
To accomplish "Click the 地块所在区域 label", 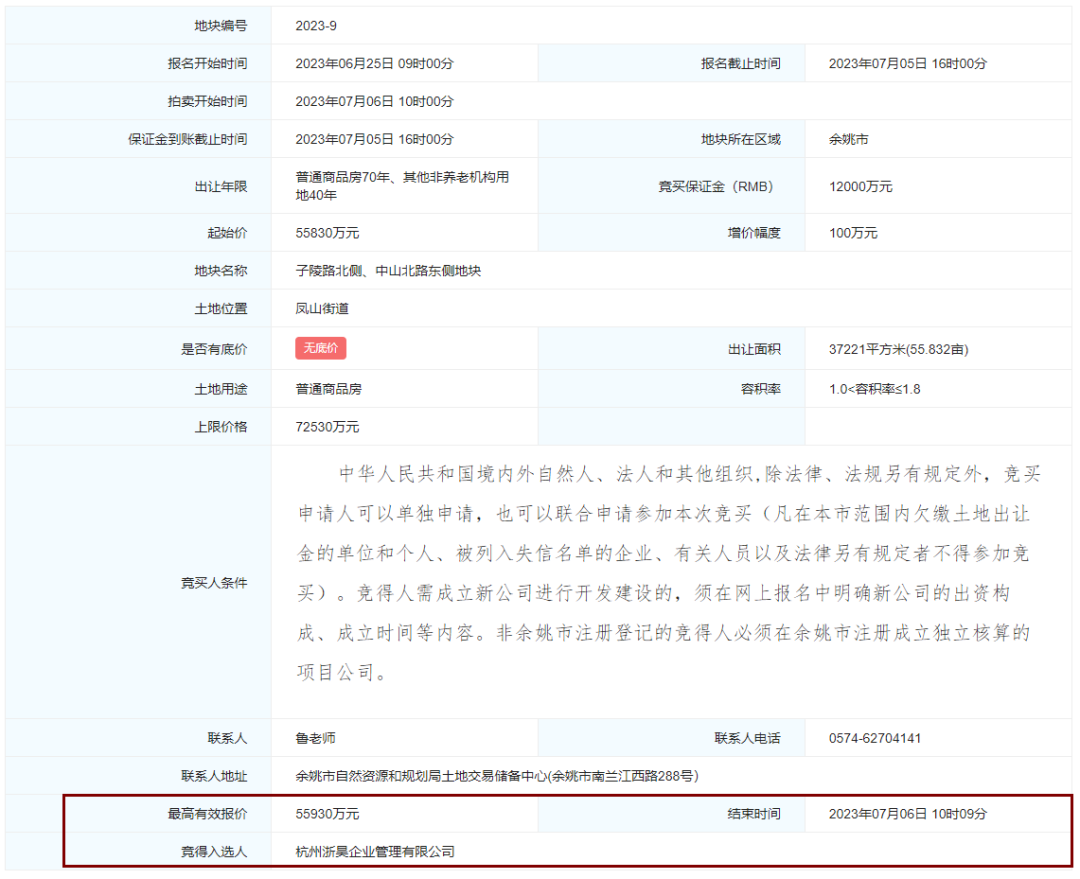I will pos(740,139).
